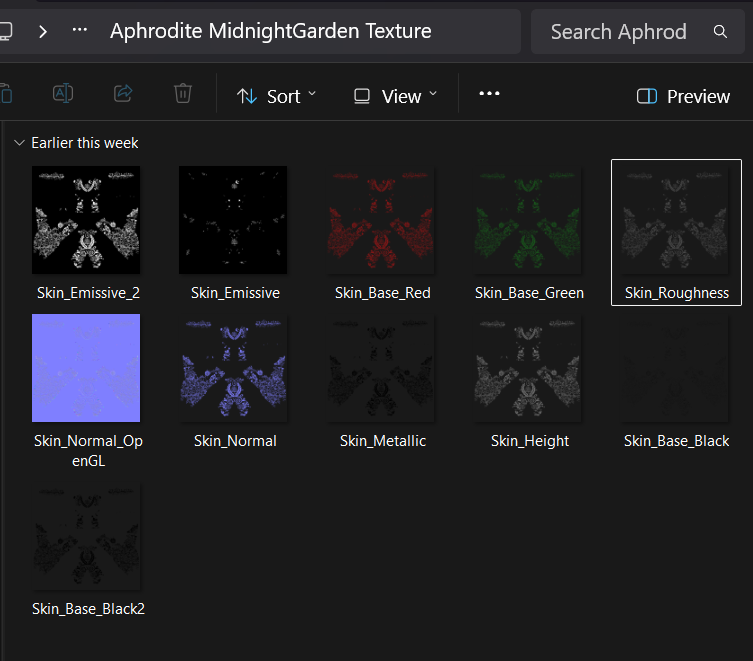Click the Skin_Base_Green file name
This screenshot has height=661, width=753.
[529, 293]
